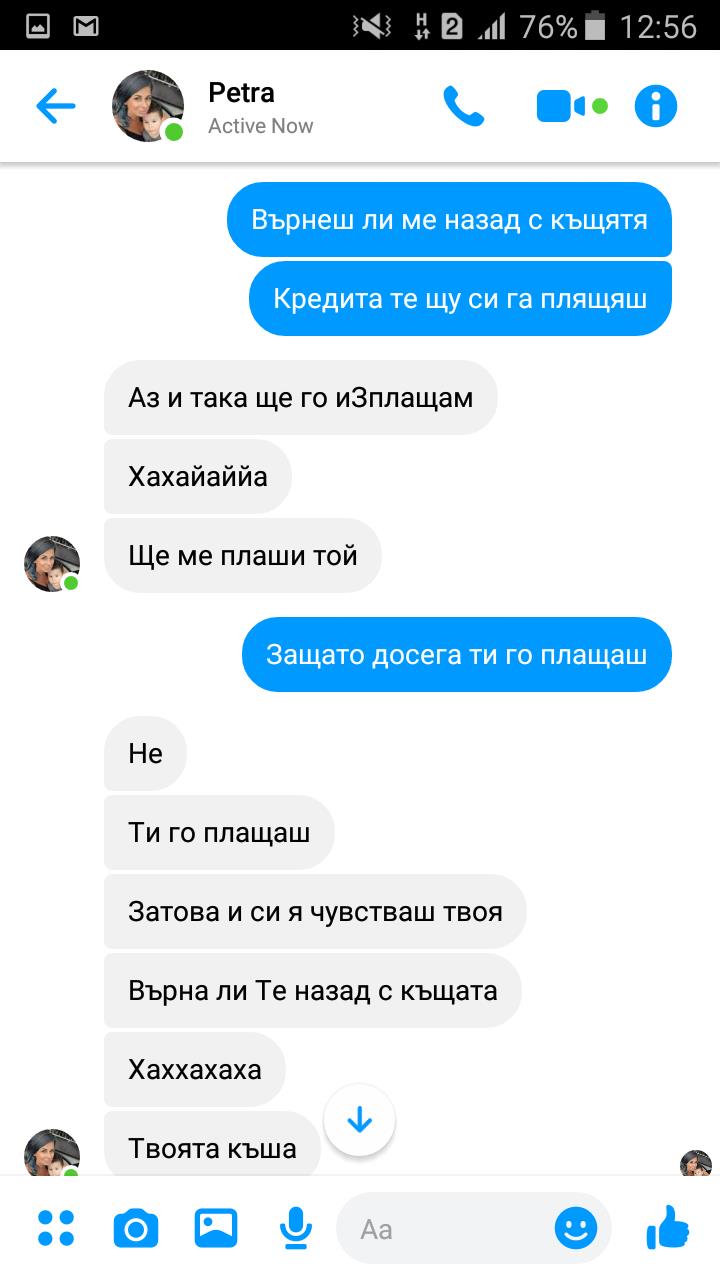Image resolution: width=720 pixels, height=1280 pixels.
Task: Tap bubble "Кредита те щу си га плящяш"
Action: 460,299
